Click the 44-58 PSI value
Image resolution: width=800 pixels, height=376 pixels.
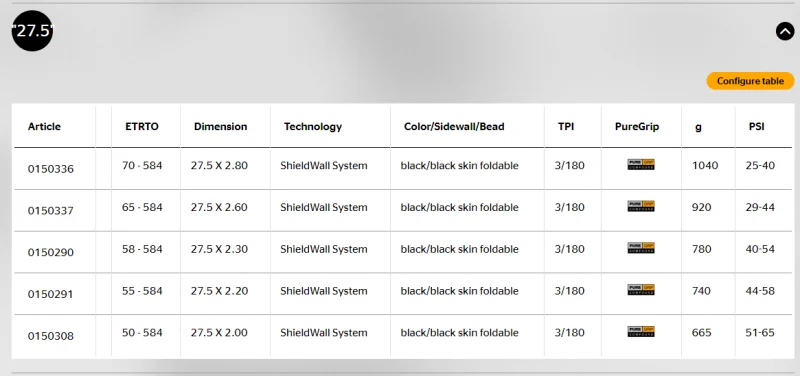tap(760, 291)
